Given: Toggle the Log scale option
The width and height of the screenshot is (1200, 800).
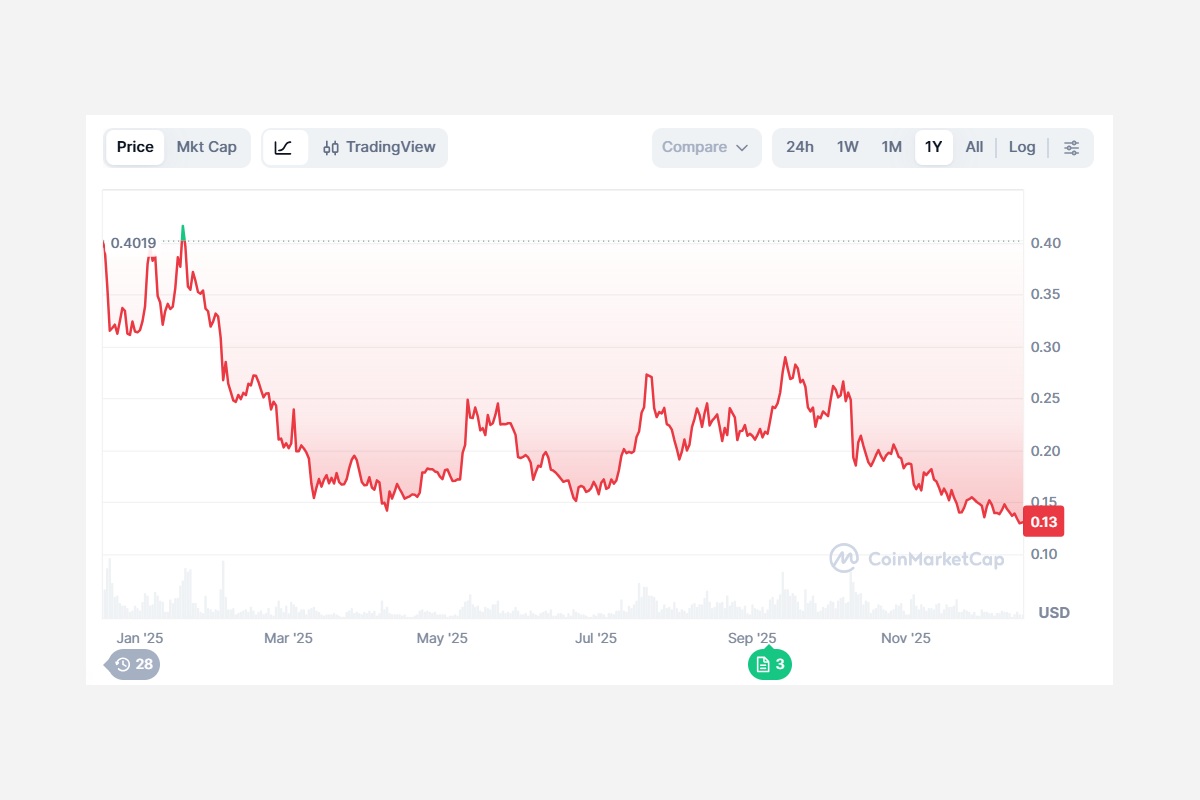Looking at the screenshot, I should click(x=1022, y=148).
